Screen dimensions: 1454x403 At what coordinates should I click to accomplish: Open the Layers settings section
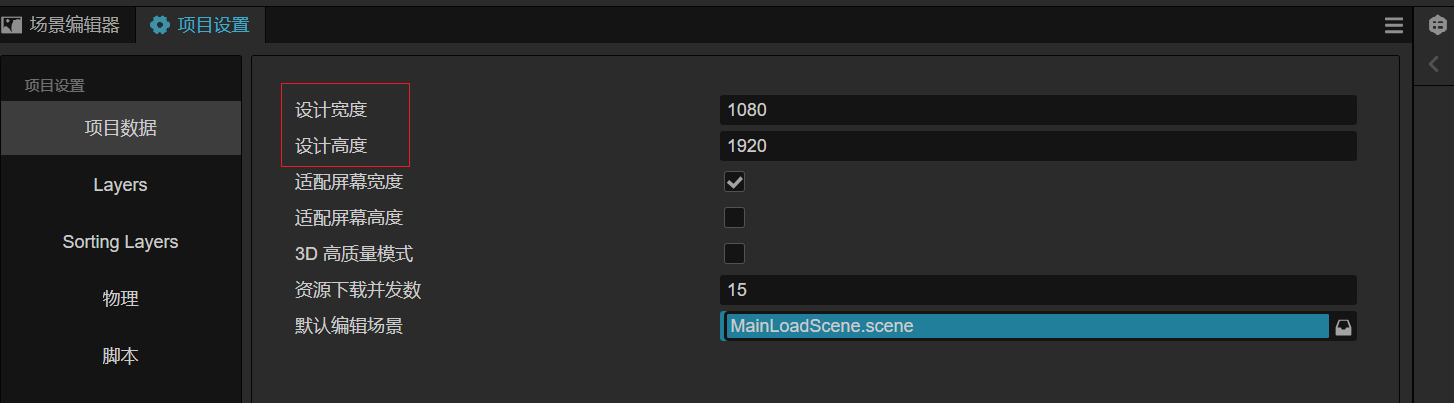tap(120, 185)
